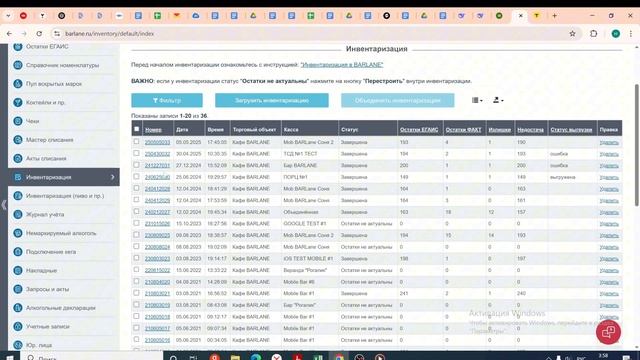Click the Коктейли и пр. sidebar icon
Viewport: 640px width, 360px height.
click(x=18, y=102)
